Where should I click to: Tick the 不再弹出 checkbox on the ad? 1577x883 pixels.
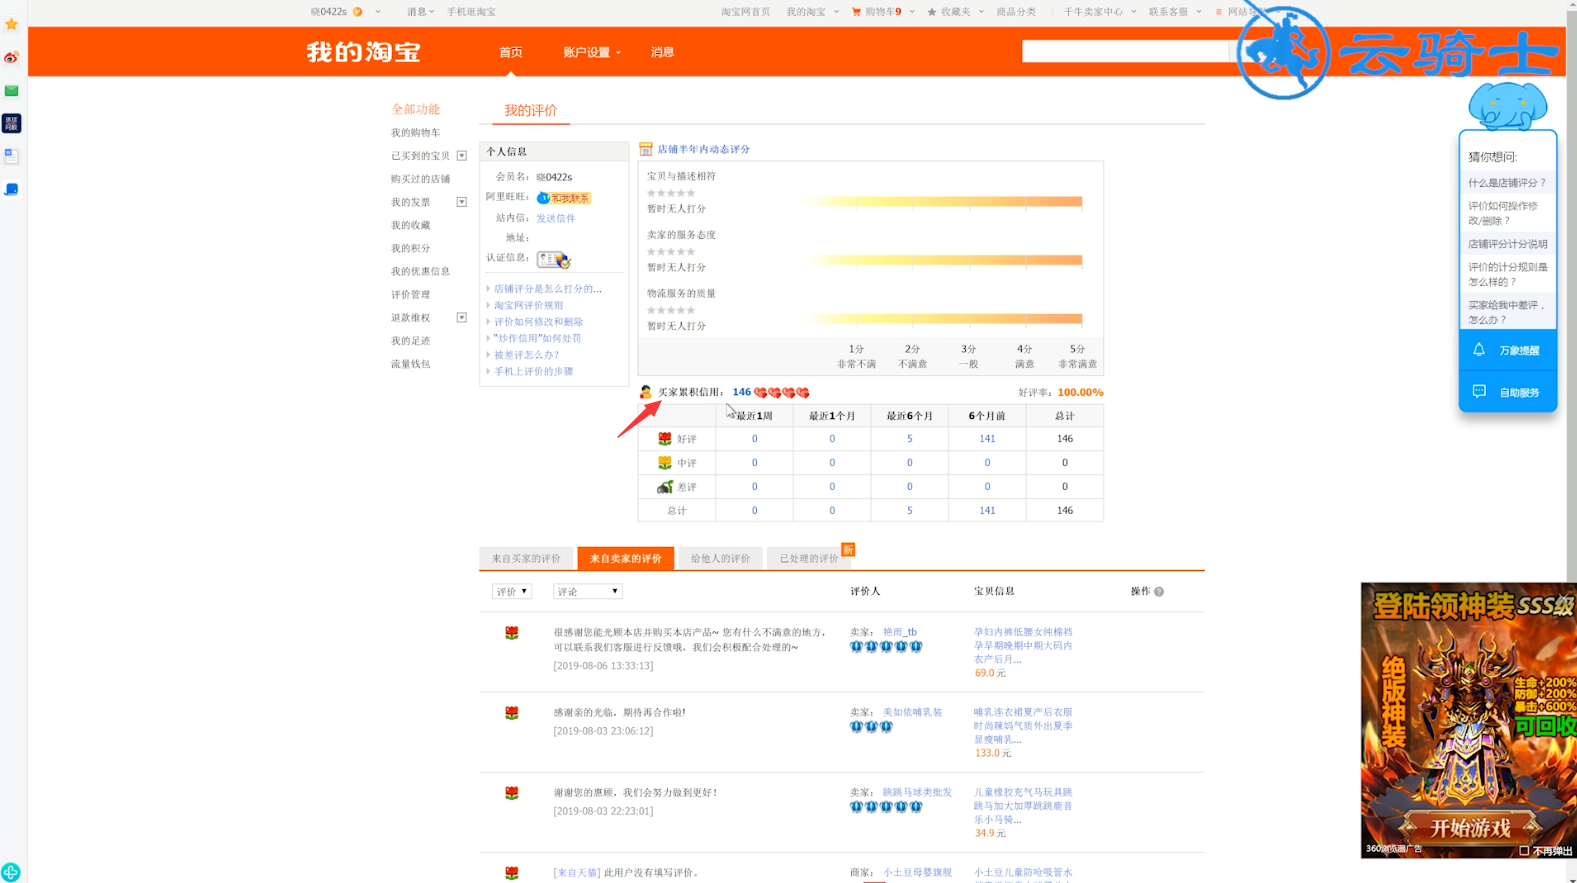point(1524,851)
